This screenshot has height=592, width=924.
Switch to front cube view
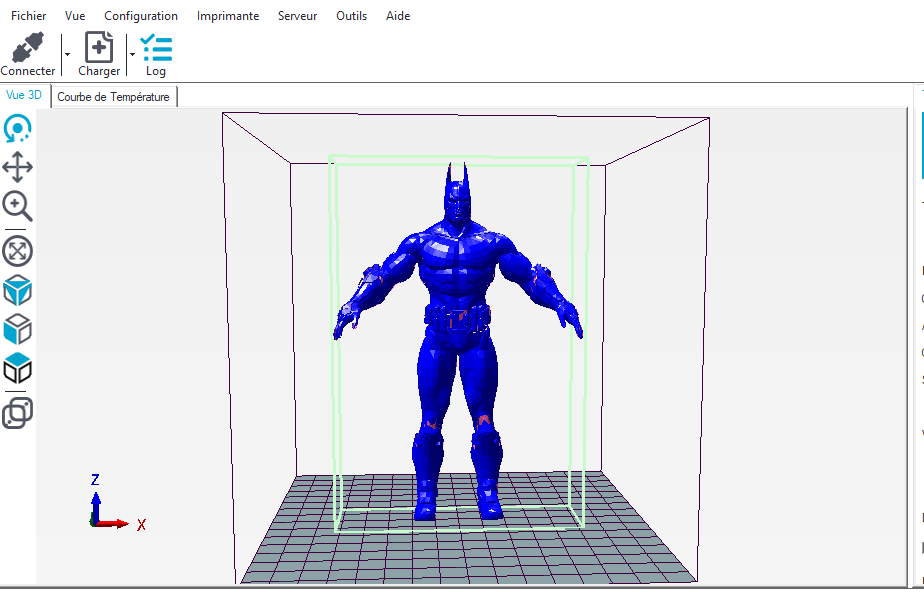[x=18, y=329]
